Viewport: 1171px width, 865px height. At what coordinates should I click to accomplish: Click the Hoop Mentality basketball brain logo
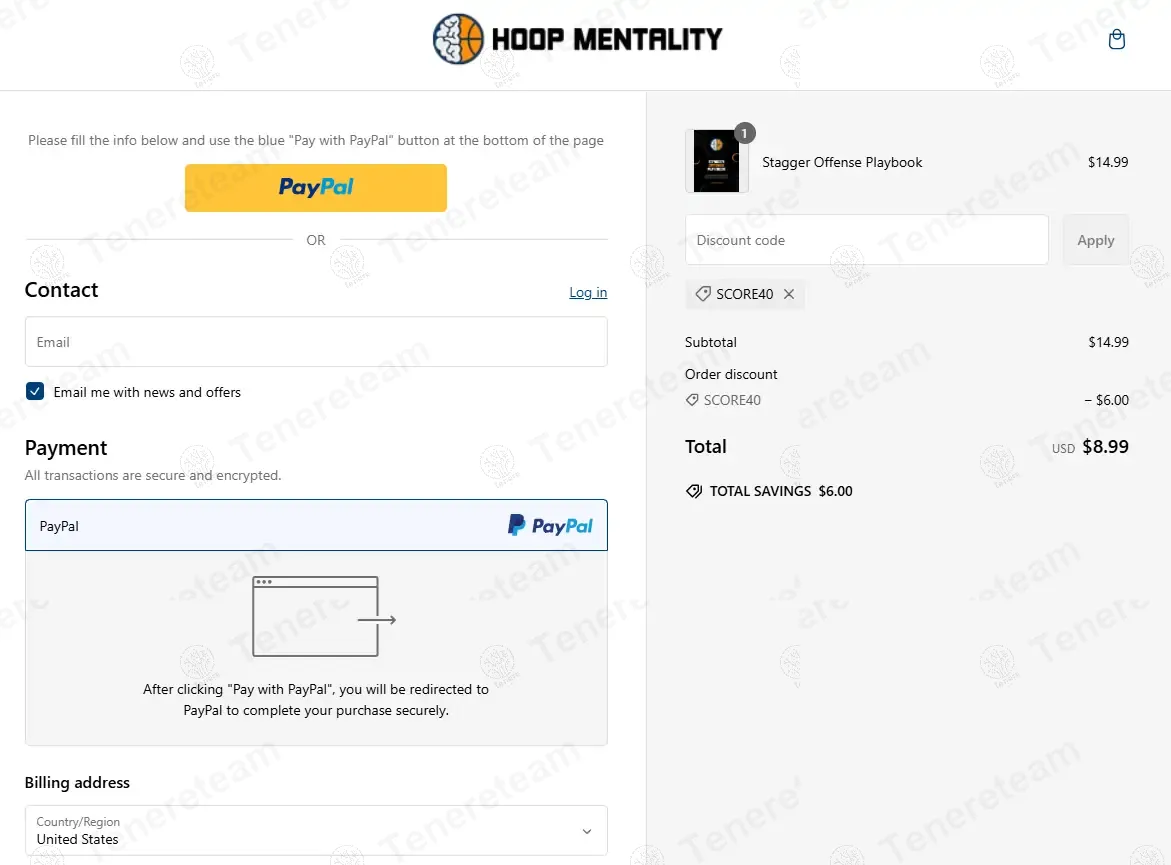pyautogui.click(x=458, y=40)
